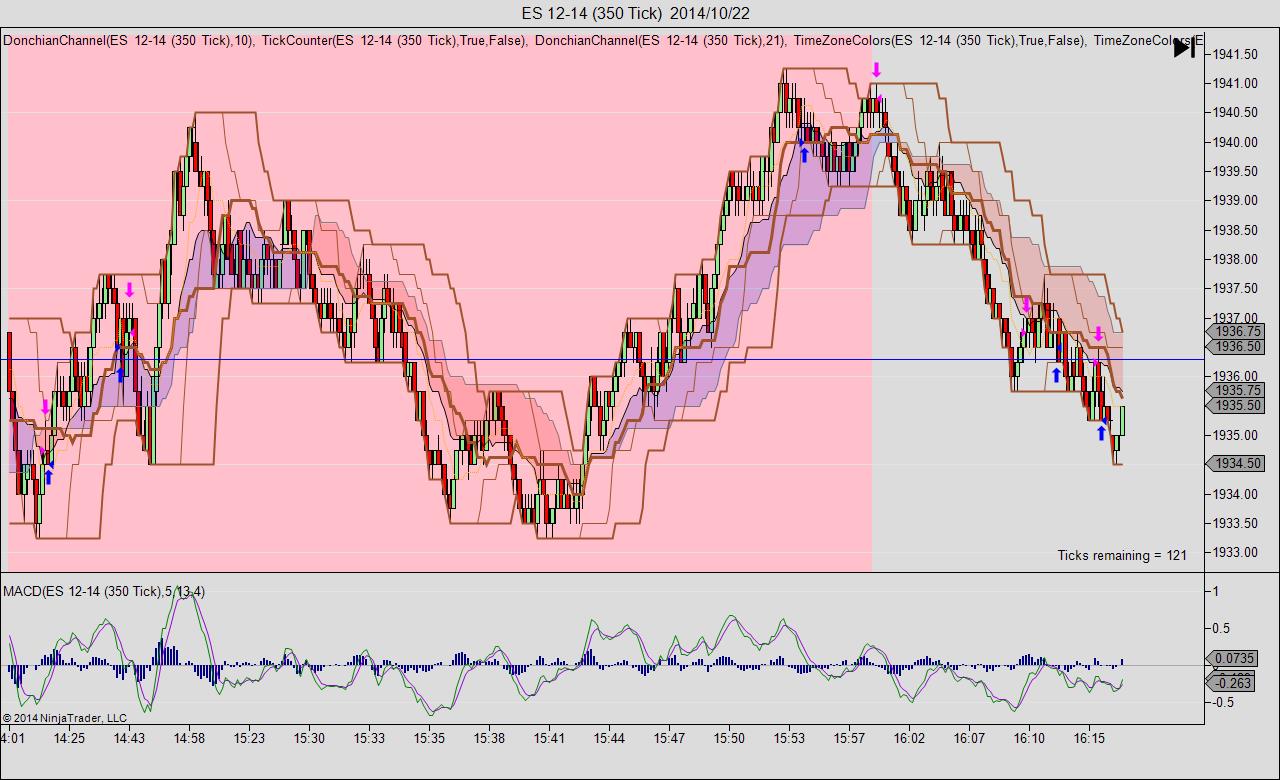Click the 16:07 time axis label
The image size is (1280, 780).
point(969,738)
